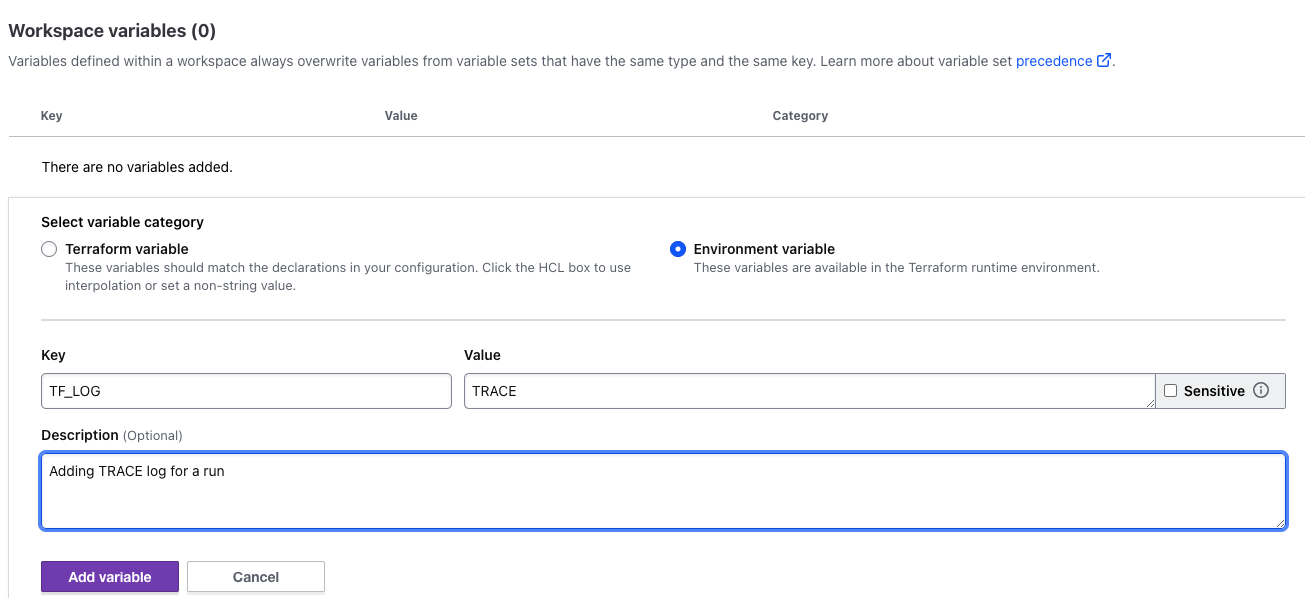Follow the precedence link
1305x598 pixels.
(1053, 61)
